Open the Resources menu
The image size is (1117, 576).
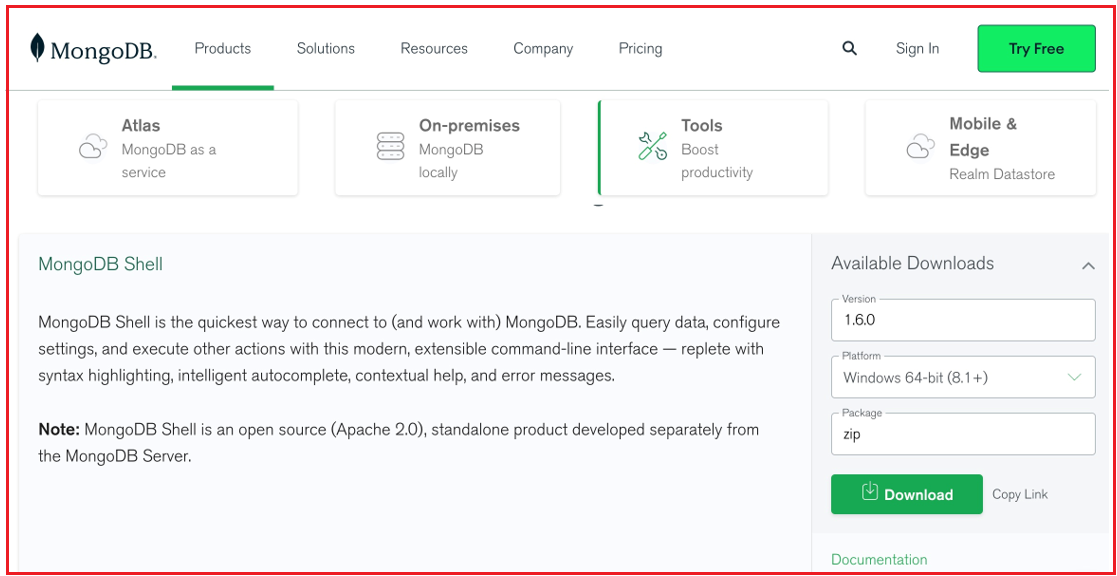tap(434, 48)
